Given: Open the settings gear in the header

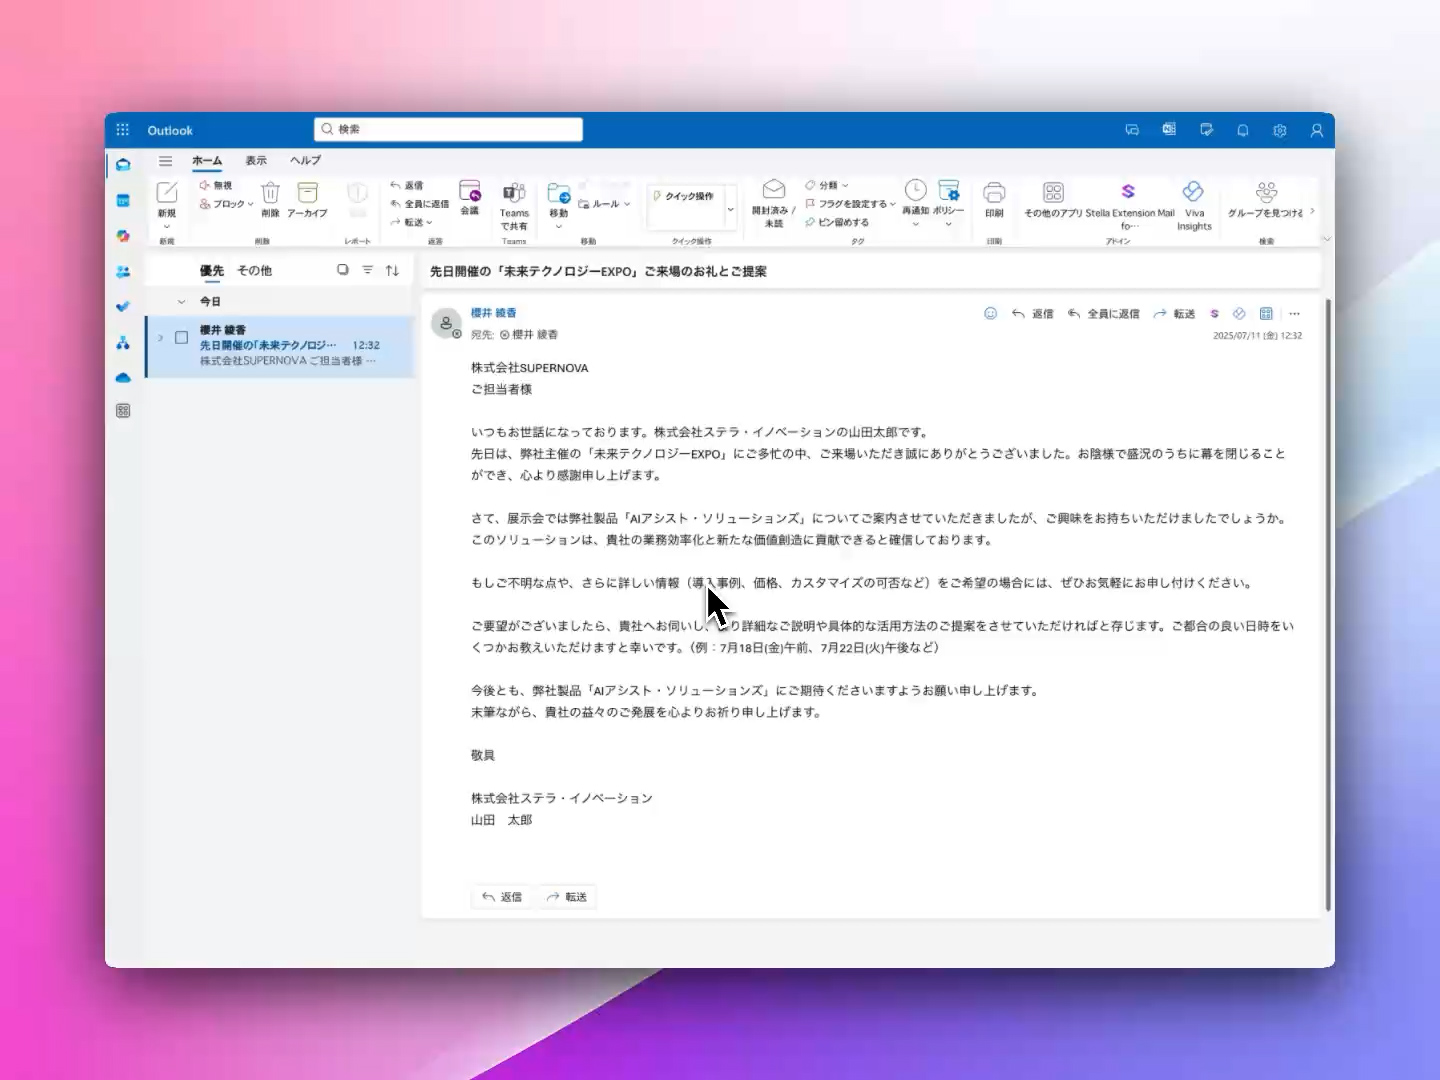Looking at the screenshot, I should [x=1280, y=130].
